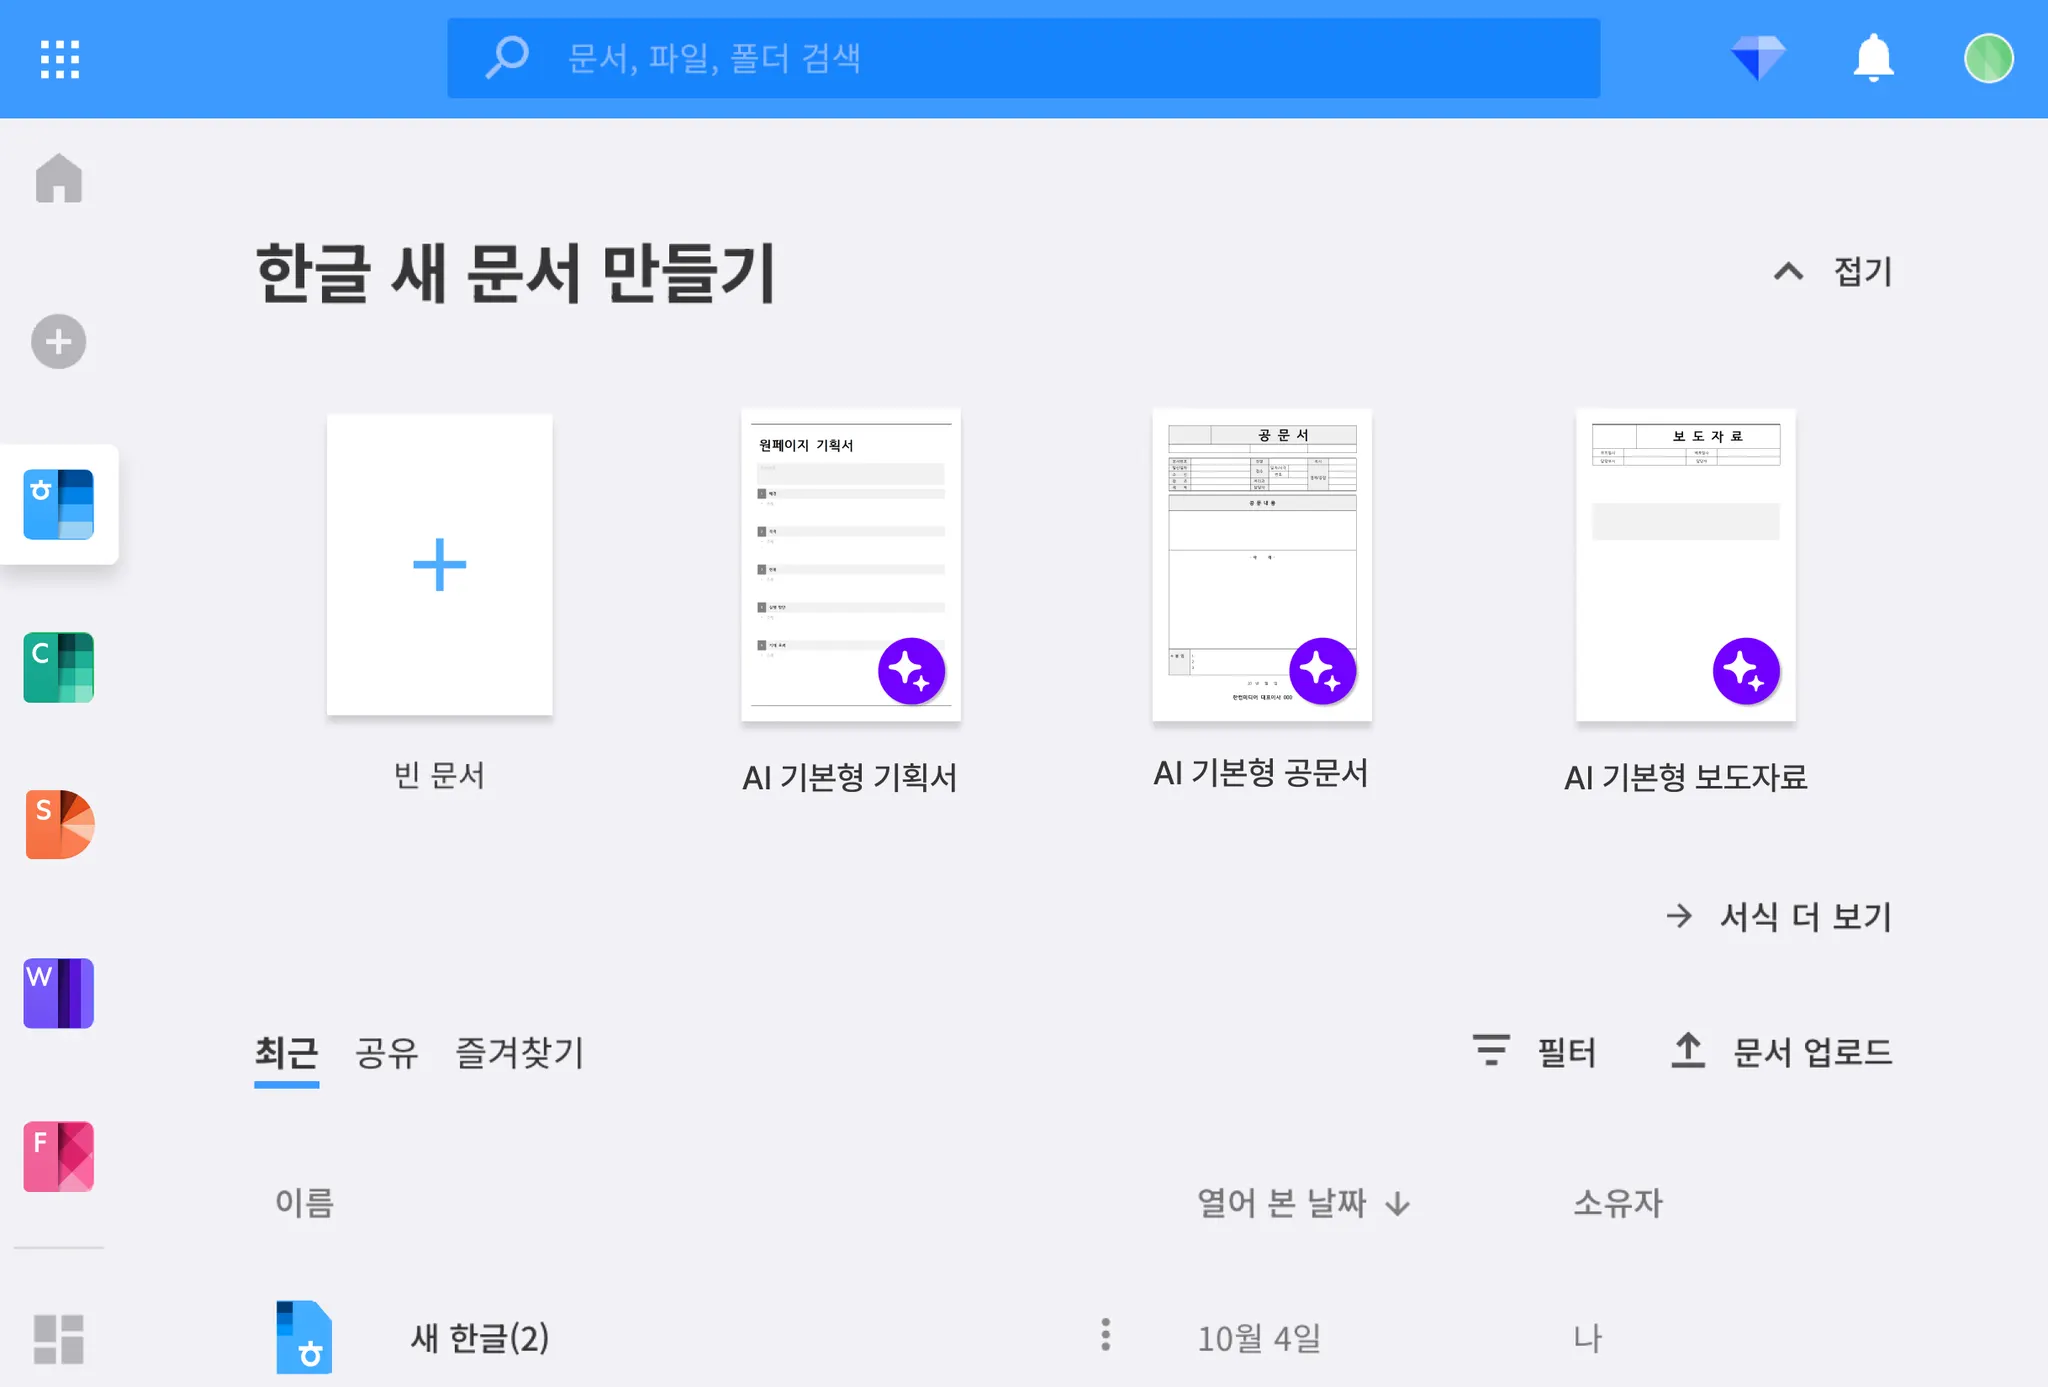Click 문서 업로드 upload button

click(1782, 1051)
